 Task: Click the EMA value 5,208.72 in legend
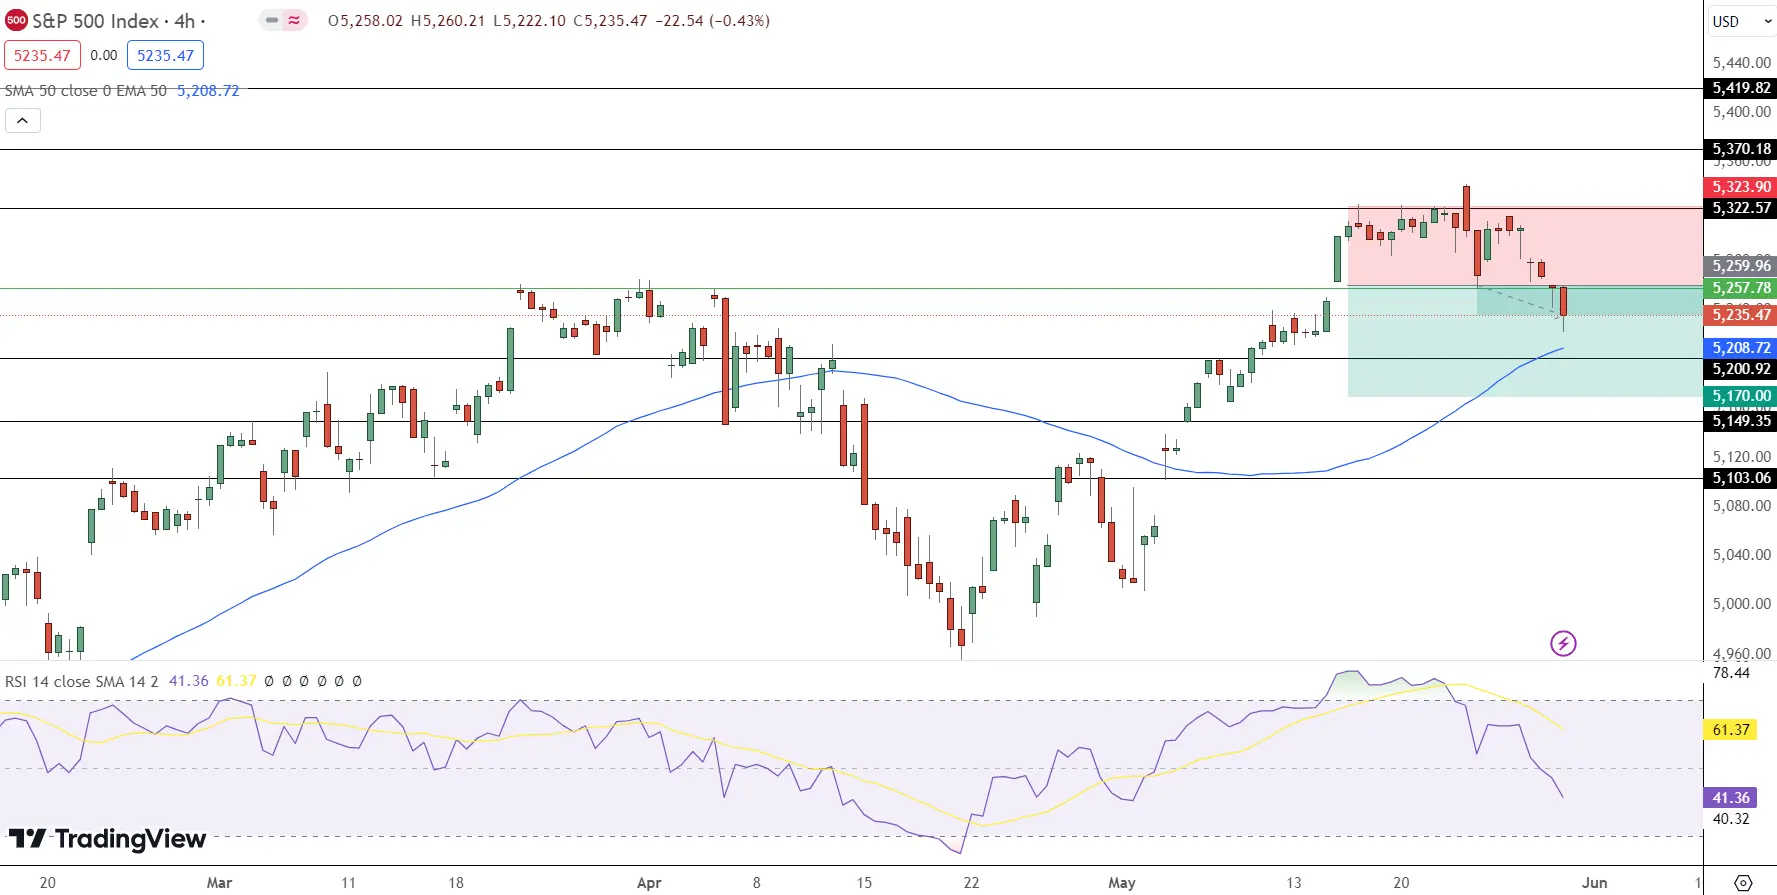[208, 90]
